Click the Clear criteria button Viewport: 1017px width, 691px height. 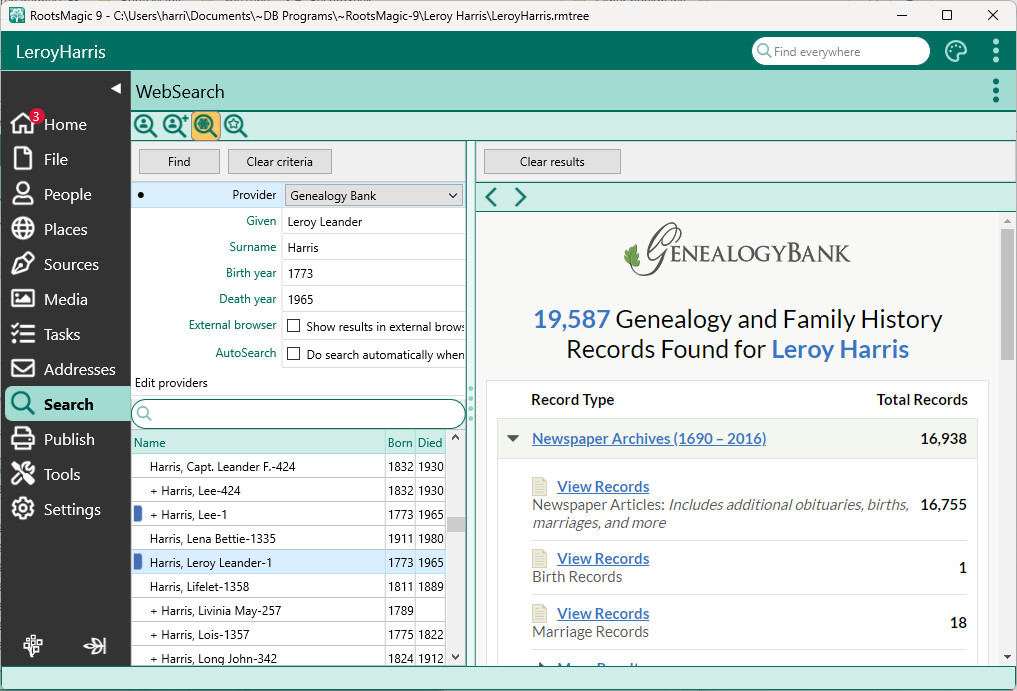pyautogui.click(x=279, y=162)
